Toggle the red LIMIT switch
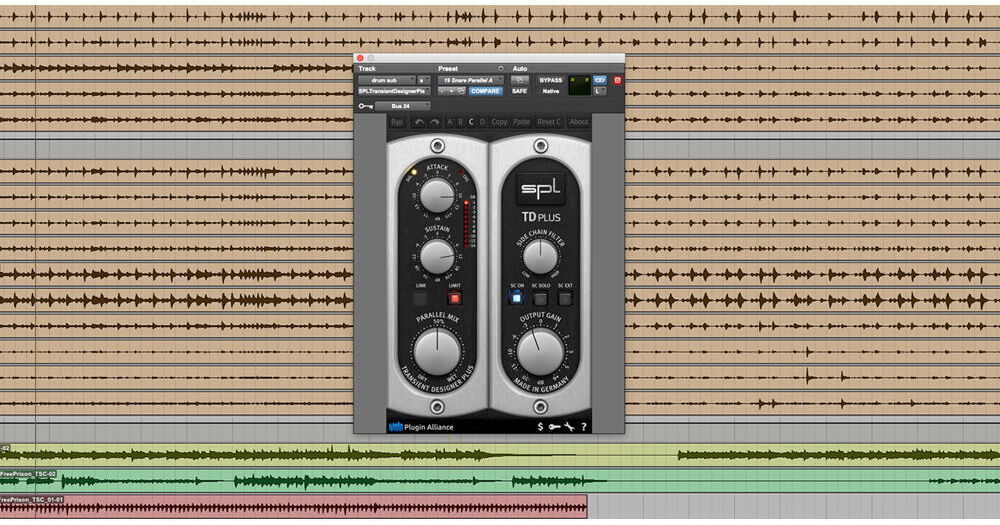The image size is (1000, 525). click(454, 298)
